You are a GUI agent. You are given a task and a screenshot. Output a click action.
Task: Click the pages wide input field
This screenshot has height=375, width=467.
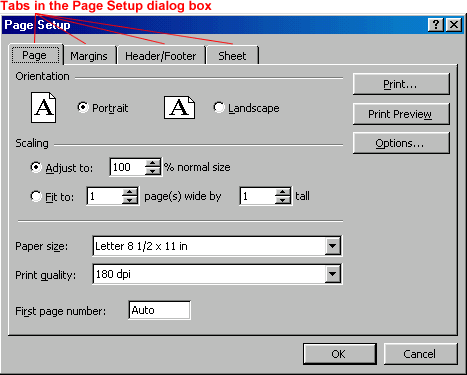[x=105, y=196]
